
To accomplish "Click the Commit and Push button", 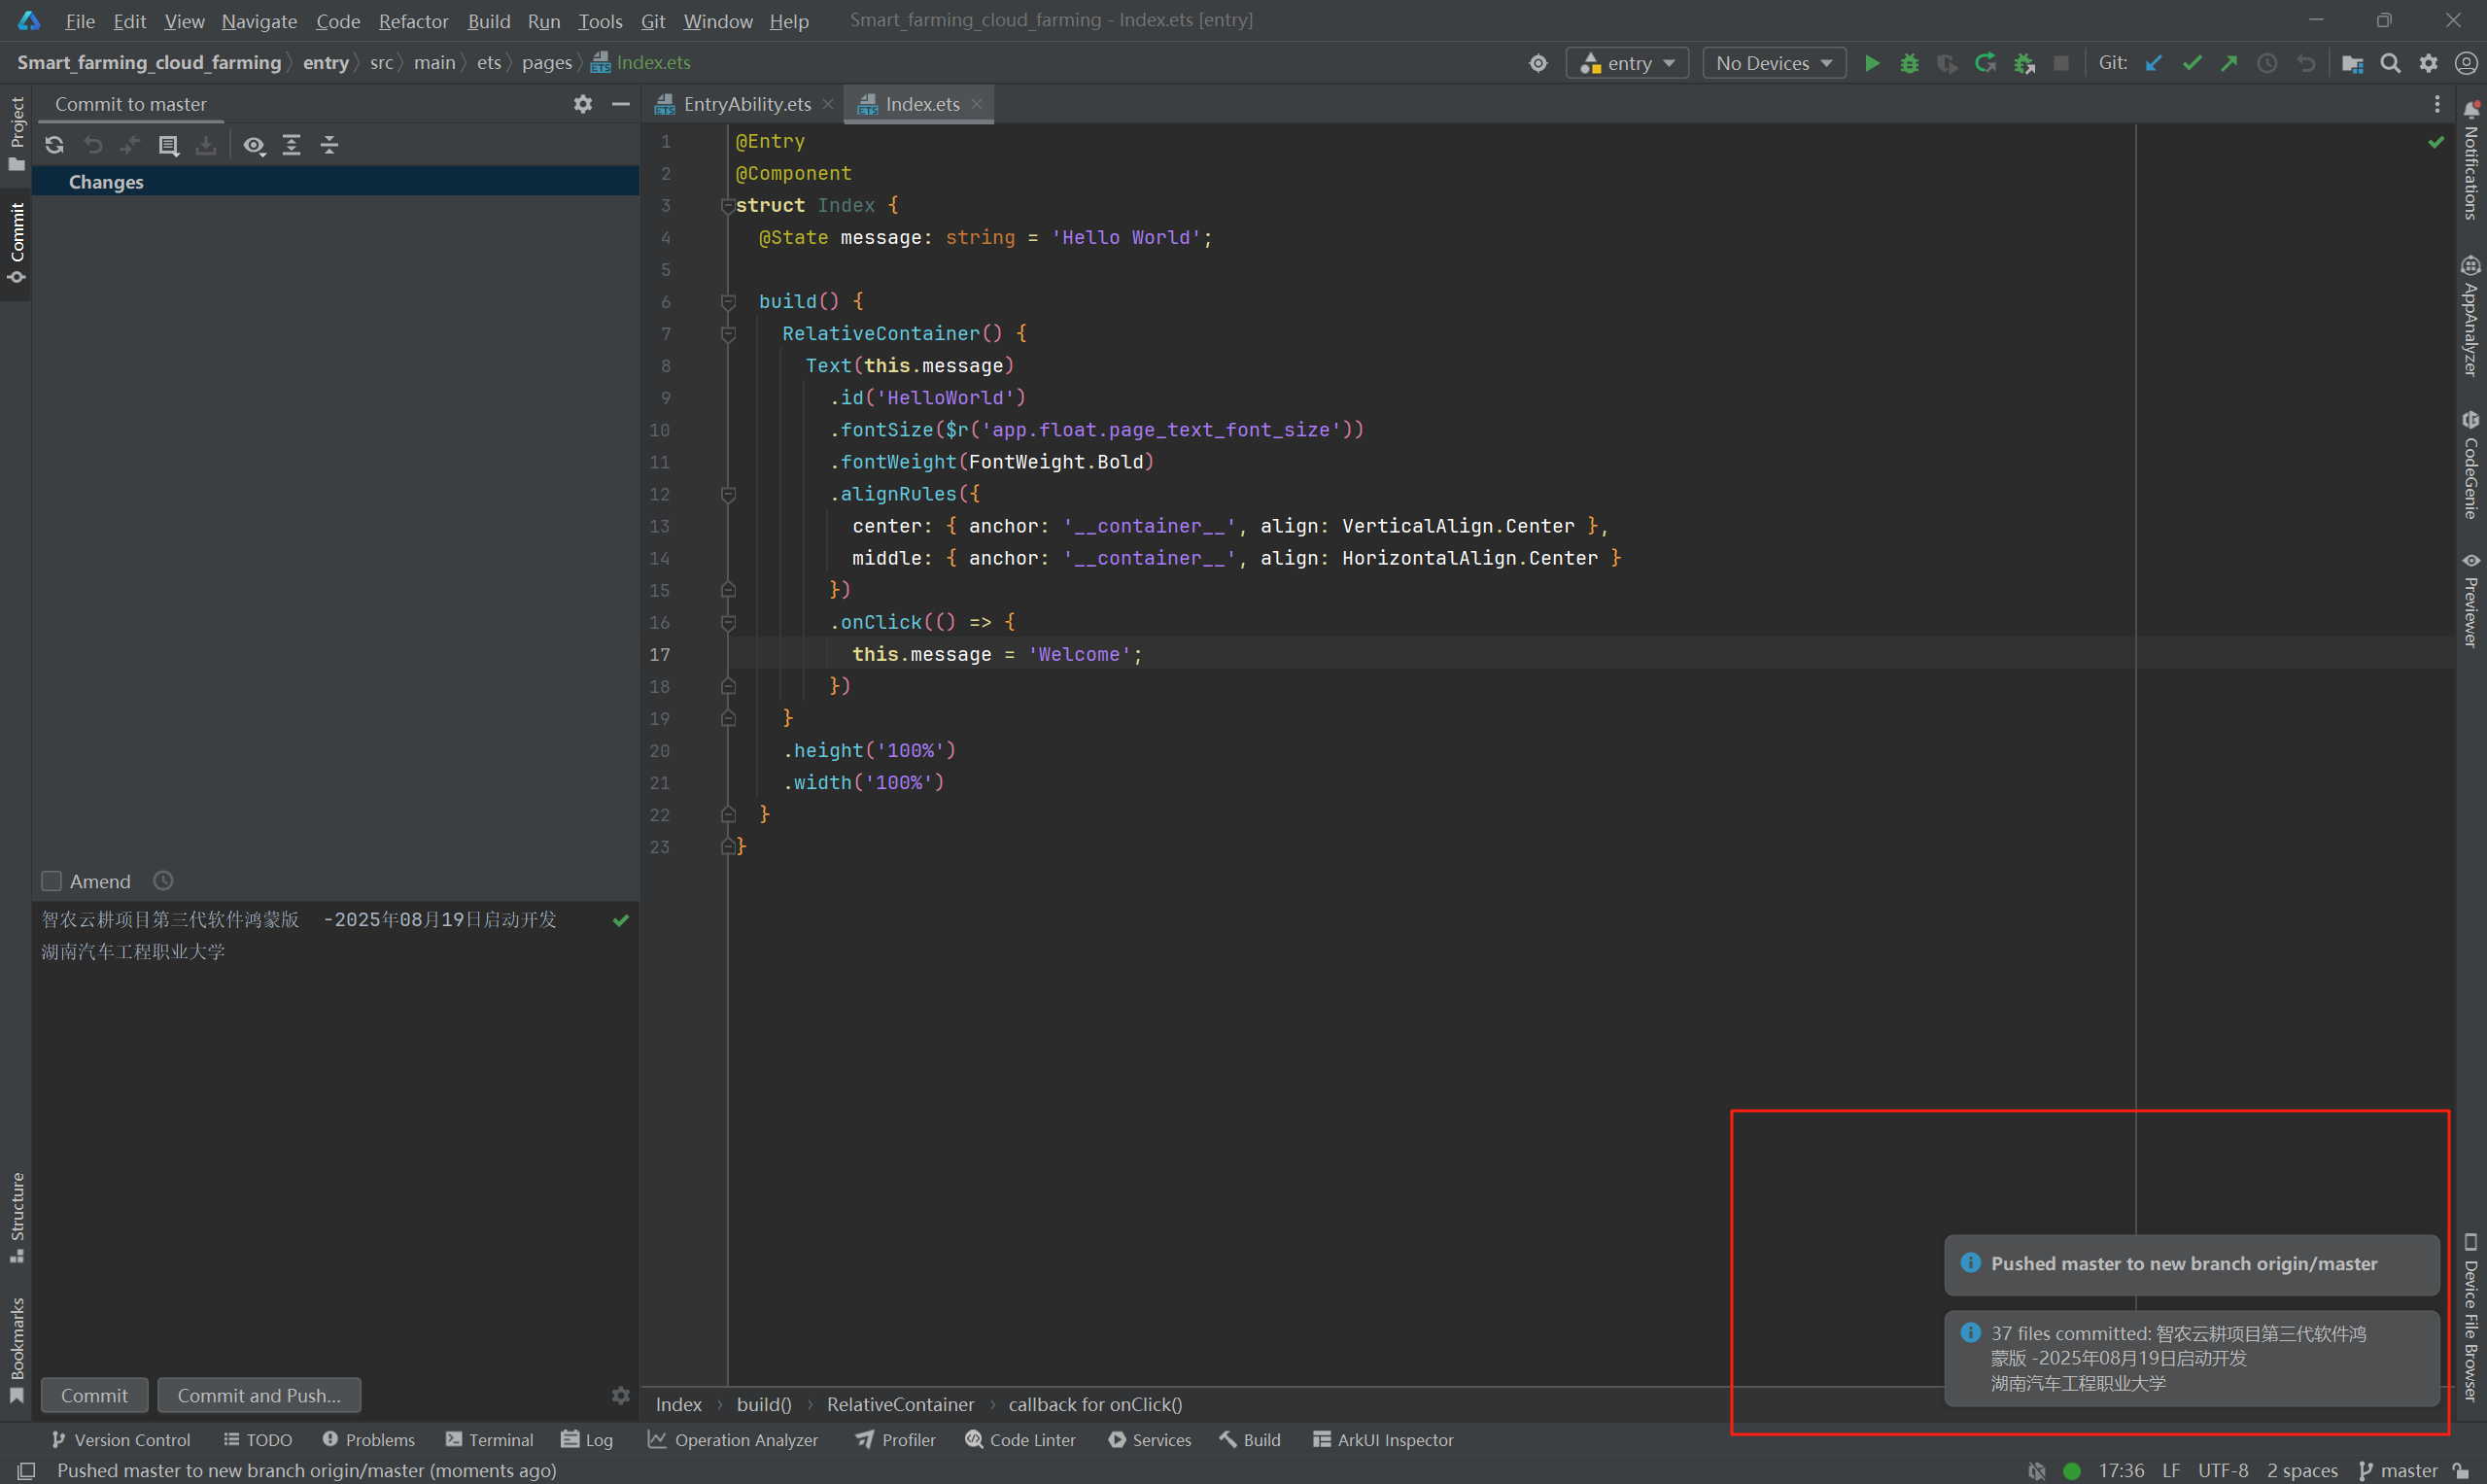I will click(x=259, y=1395).
